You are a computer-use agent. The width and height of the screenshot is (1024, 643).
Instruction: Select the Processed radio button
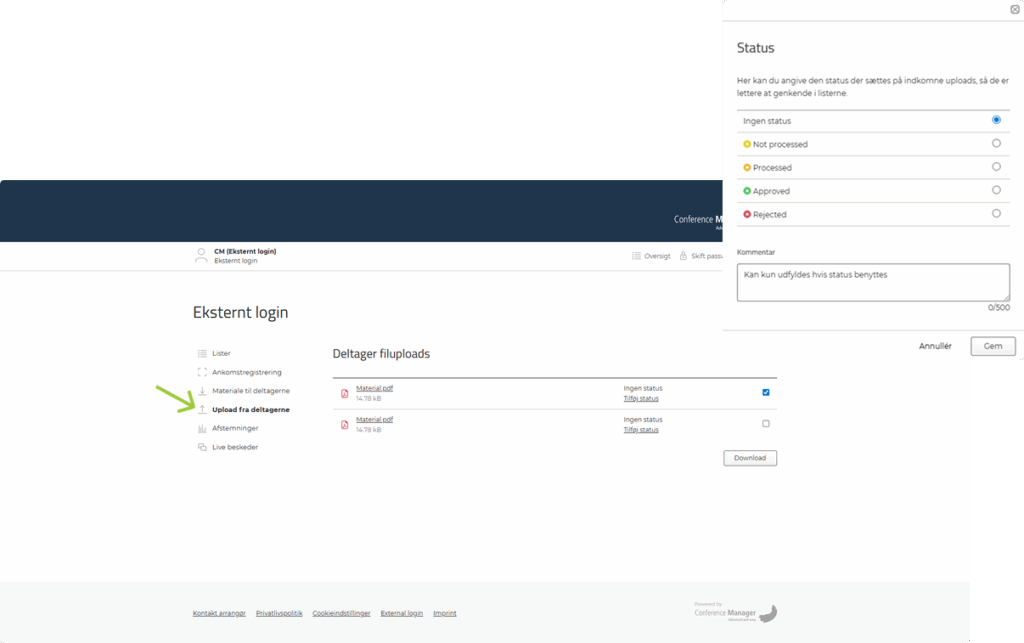[x=996, y=166]
